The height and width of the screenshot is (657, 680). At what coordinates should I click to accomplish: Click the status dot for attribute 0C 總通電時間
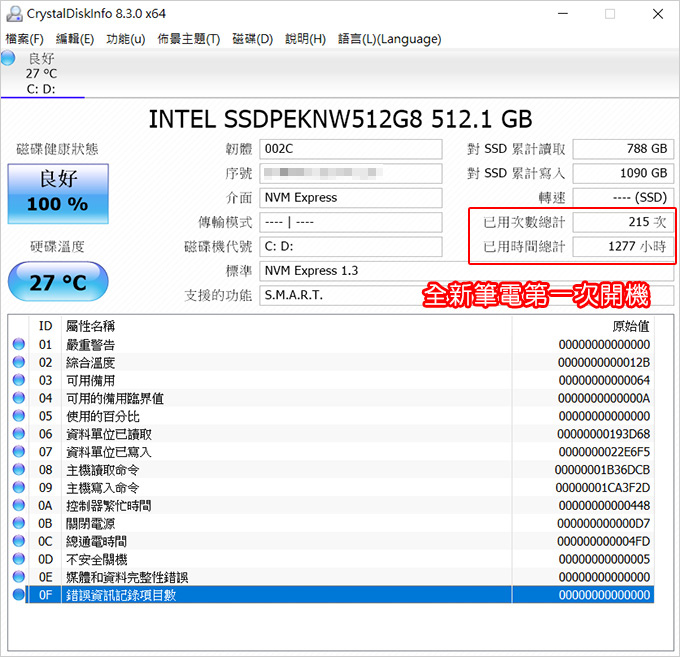(19, 540)
